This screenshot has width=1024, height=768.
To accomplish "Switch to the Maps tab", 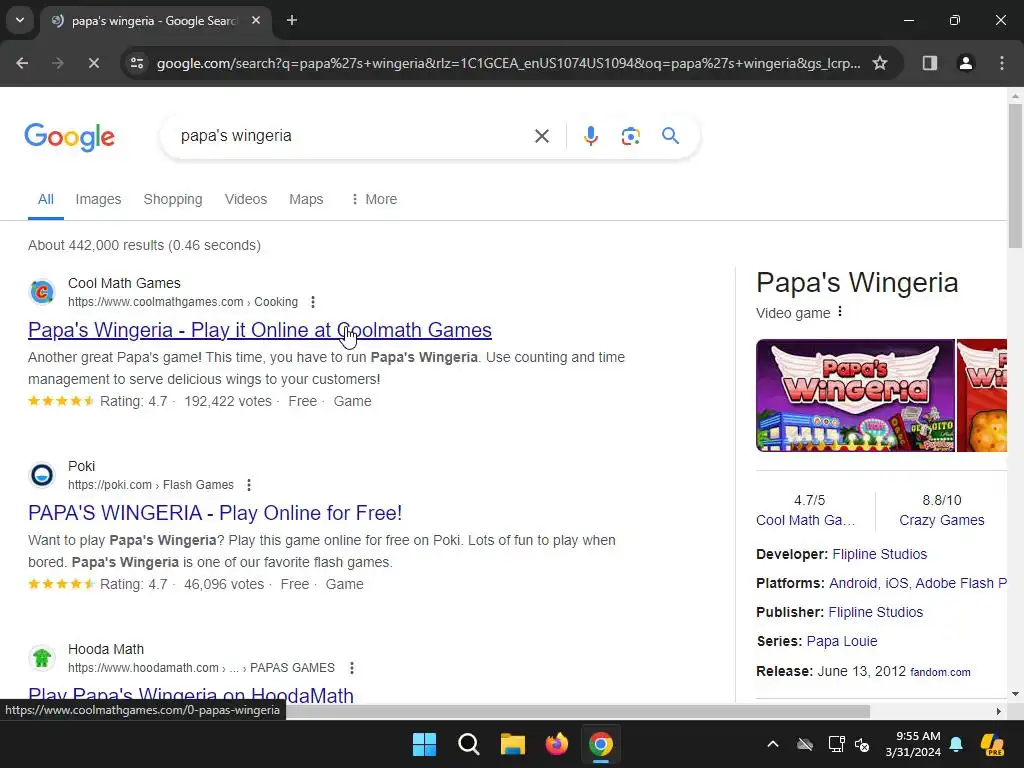I will tap(306, 199).
